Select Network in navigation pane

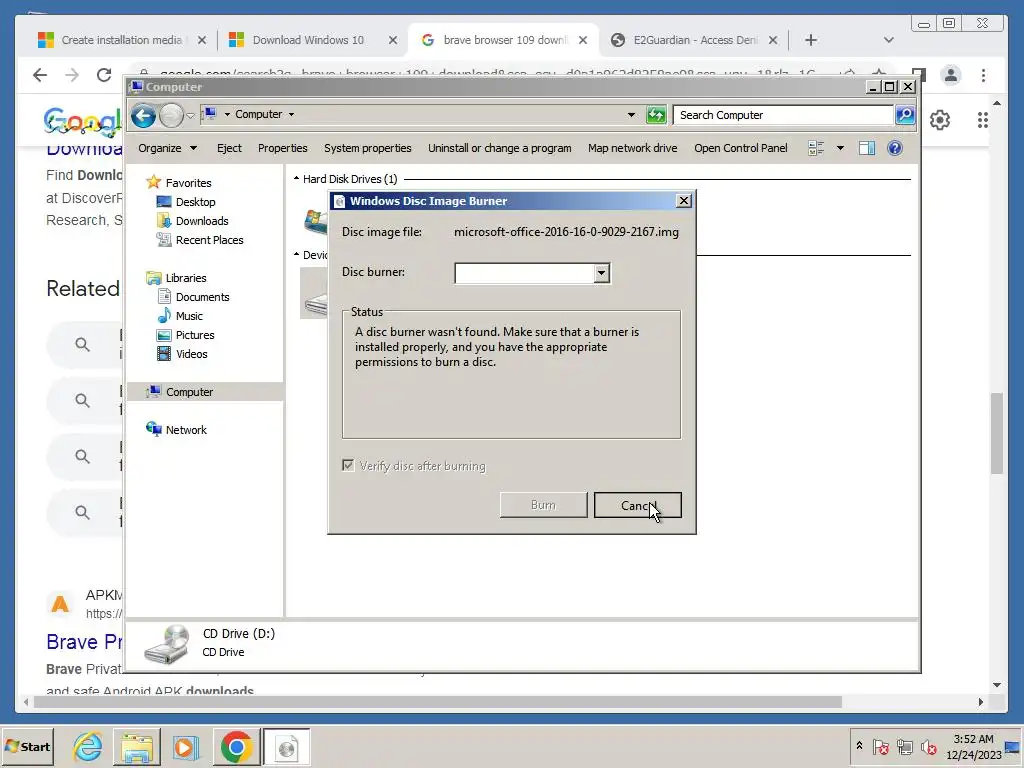[186, 430]
